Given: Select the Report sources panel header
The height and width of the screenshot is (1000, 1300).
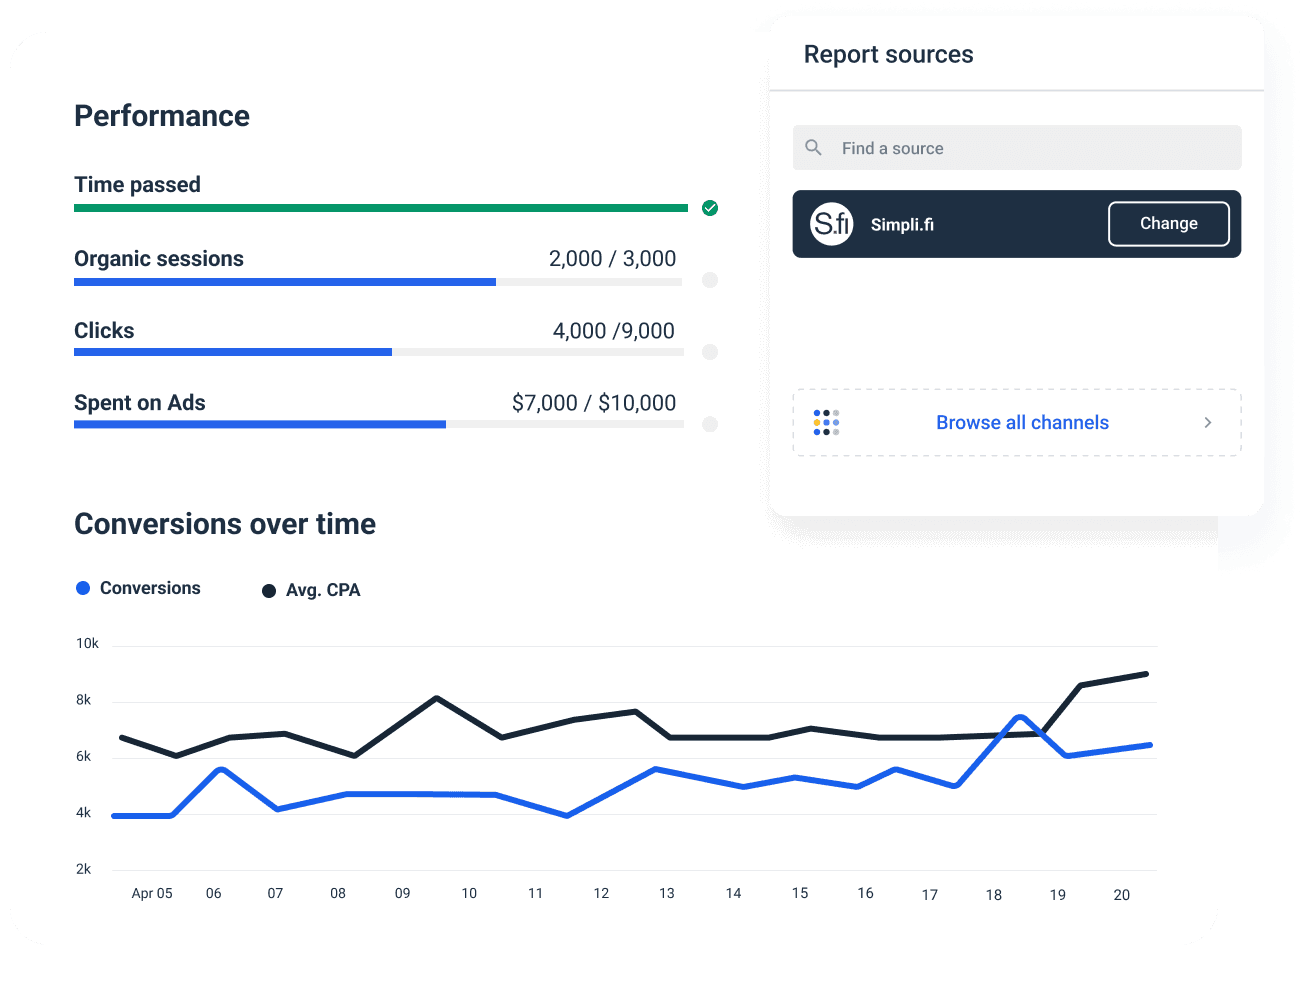Looking at the screenshot, I should 888,54.
